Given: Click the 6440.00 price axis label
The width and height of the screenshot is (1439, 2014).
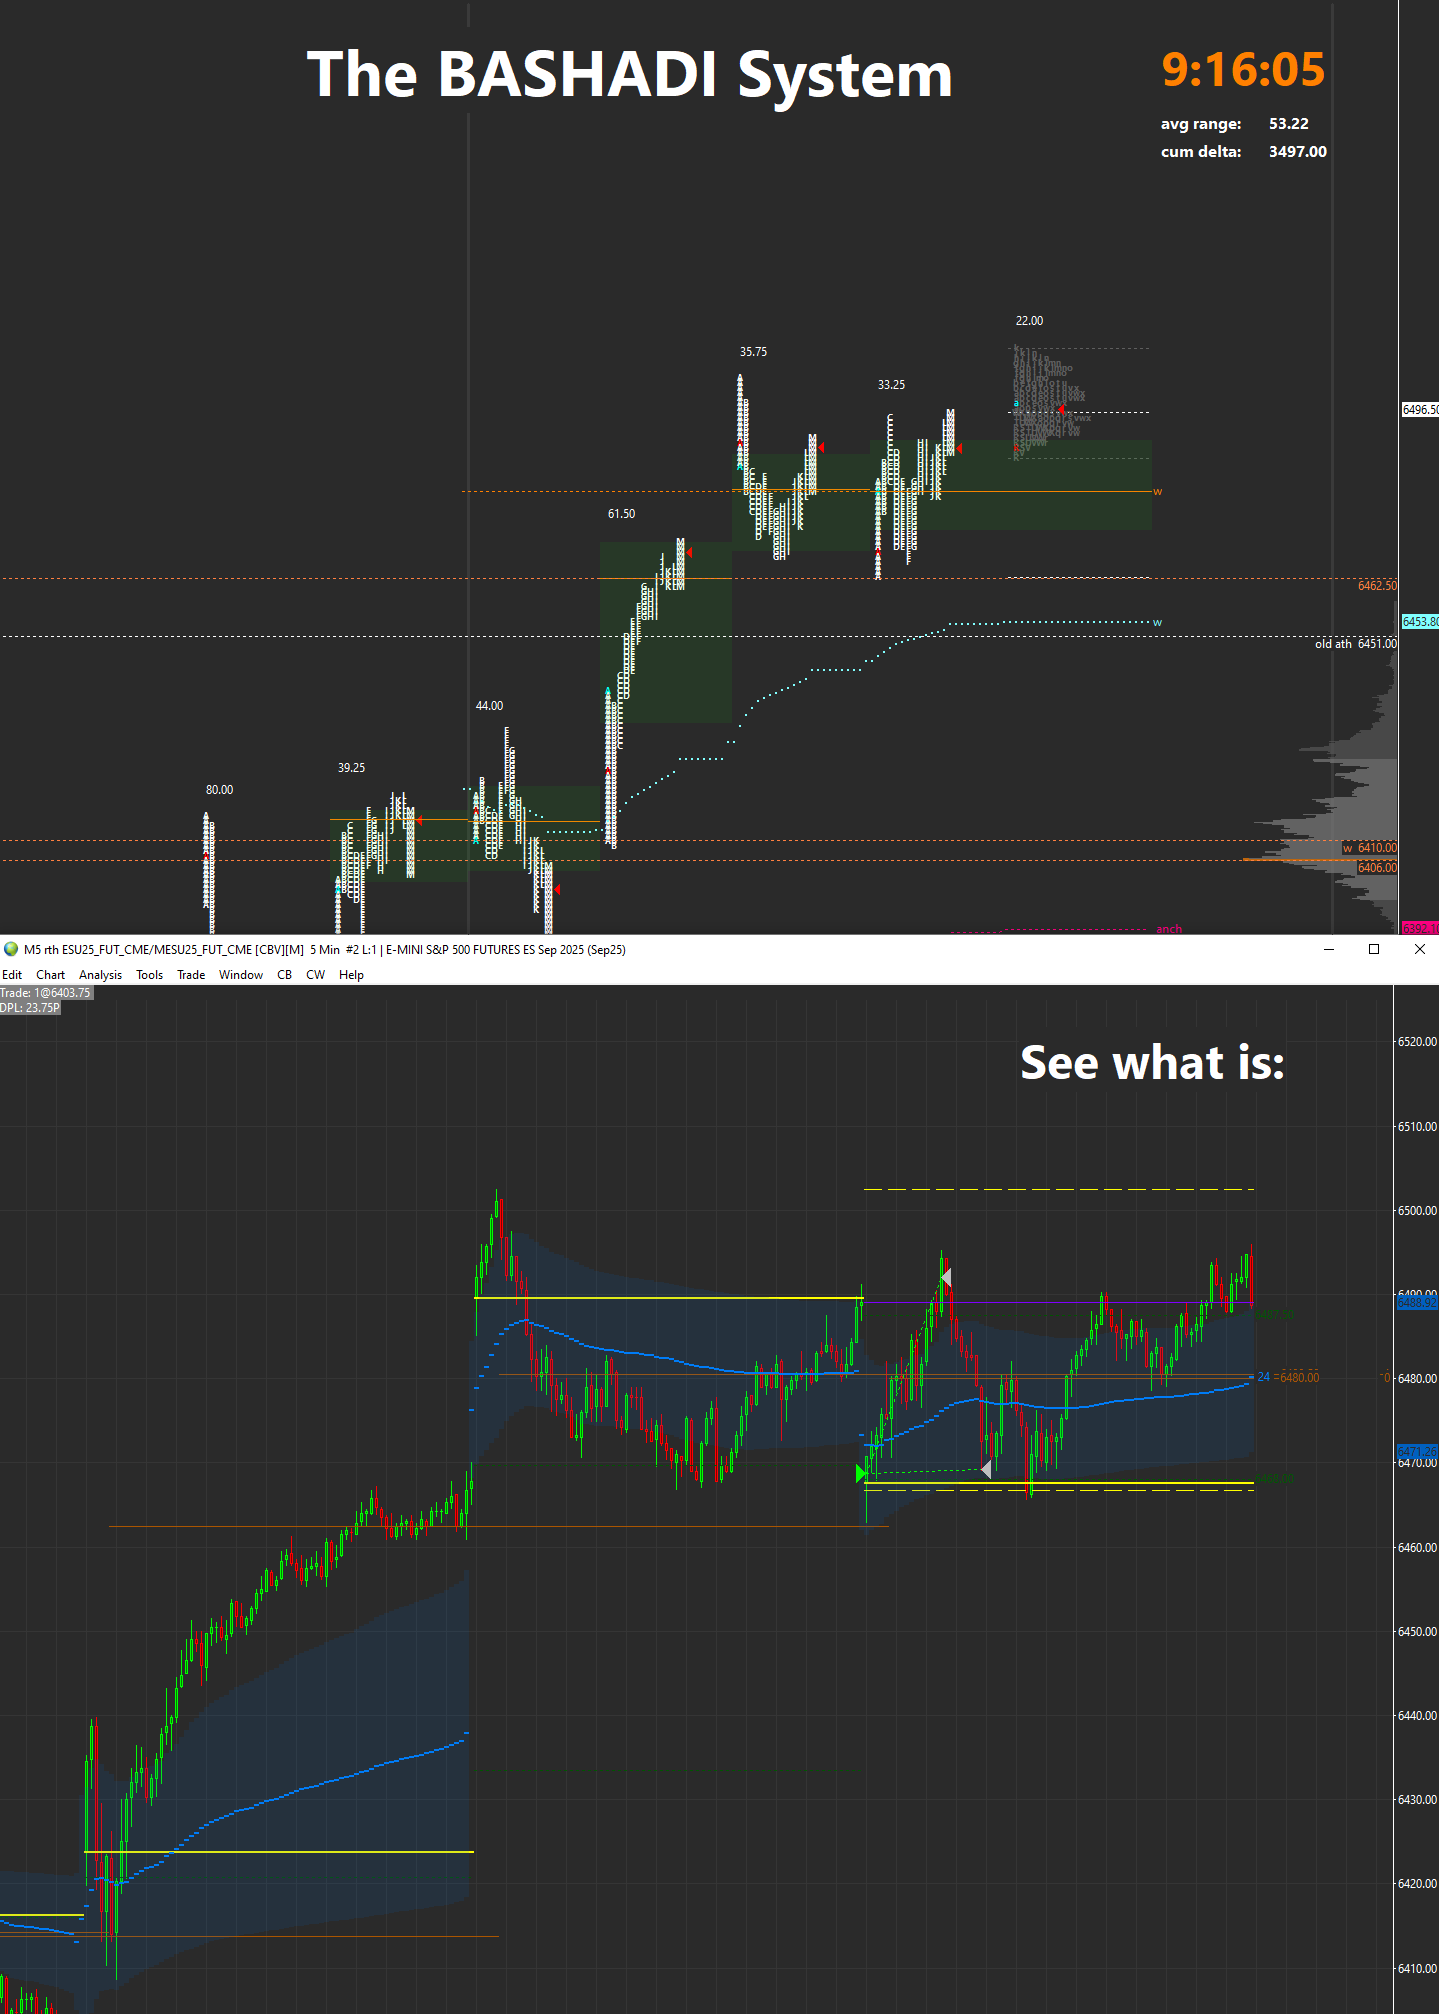Looking at the screenshot, I should click(x=1417, y=1716).
